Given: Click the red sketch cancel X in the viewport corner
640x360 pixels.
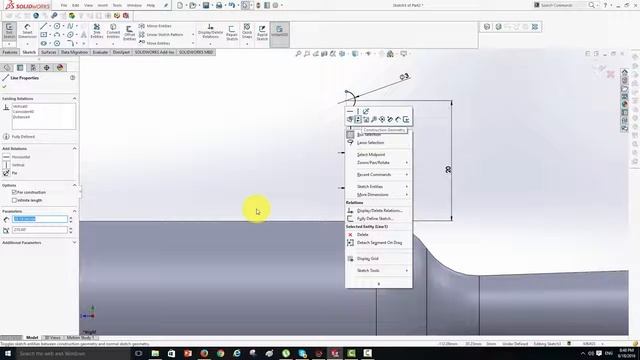Looking at the screenshot, I should tap(611, 74).
